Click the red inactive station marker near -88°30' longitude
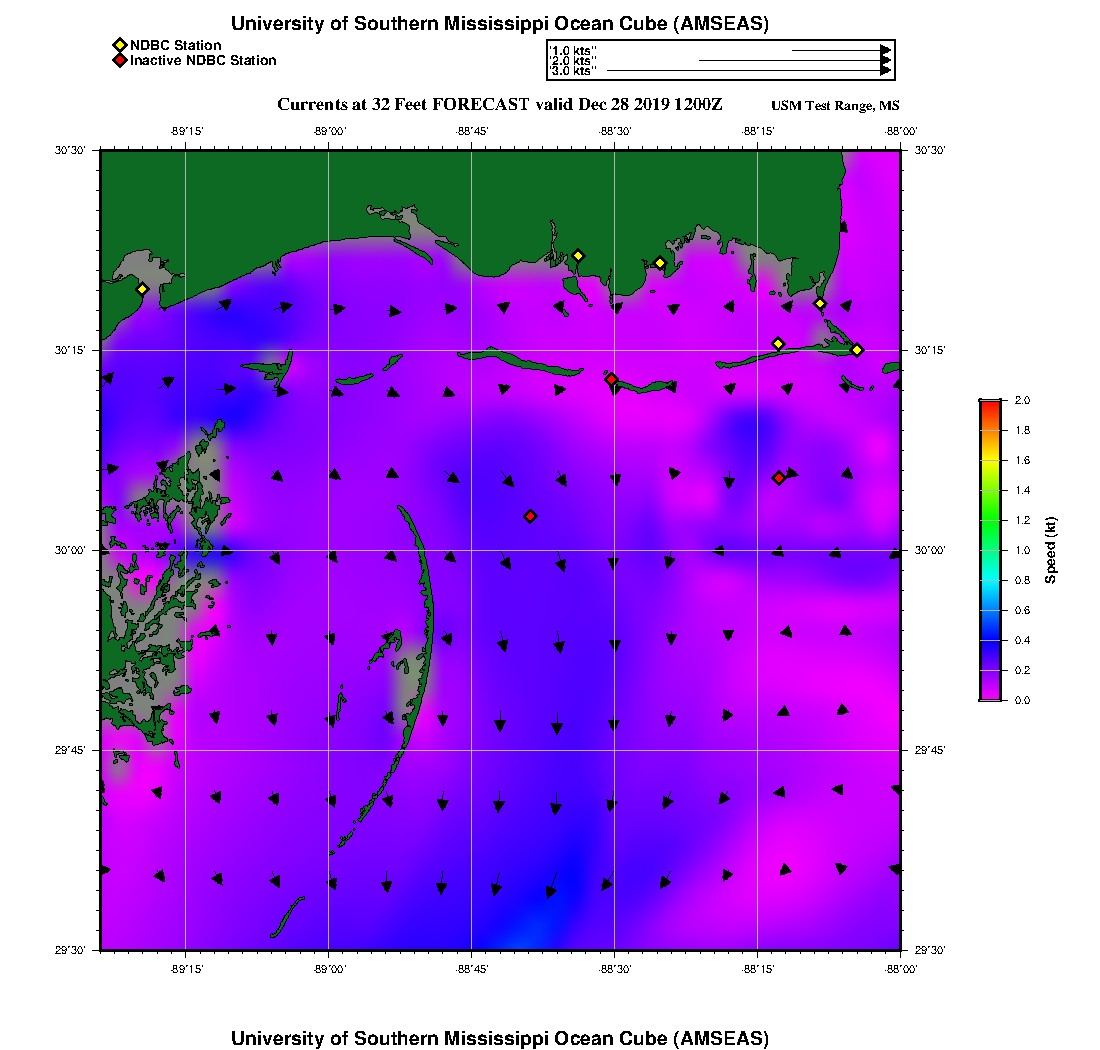Viewport: 1100px width, 1050px height. pos(611,379)
